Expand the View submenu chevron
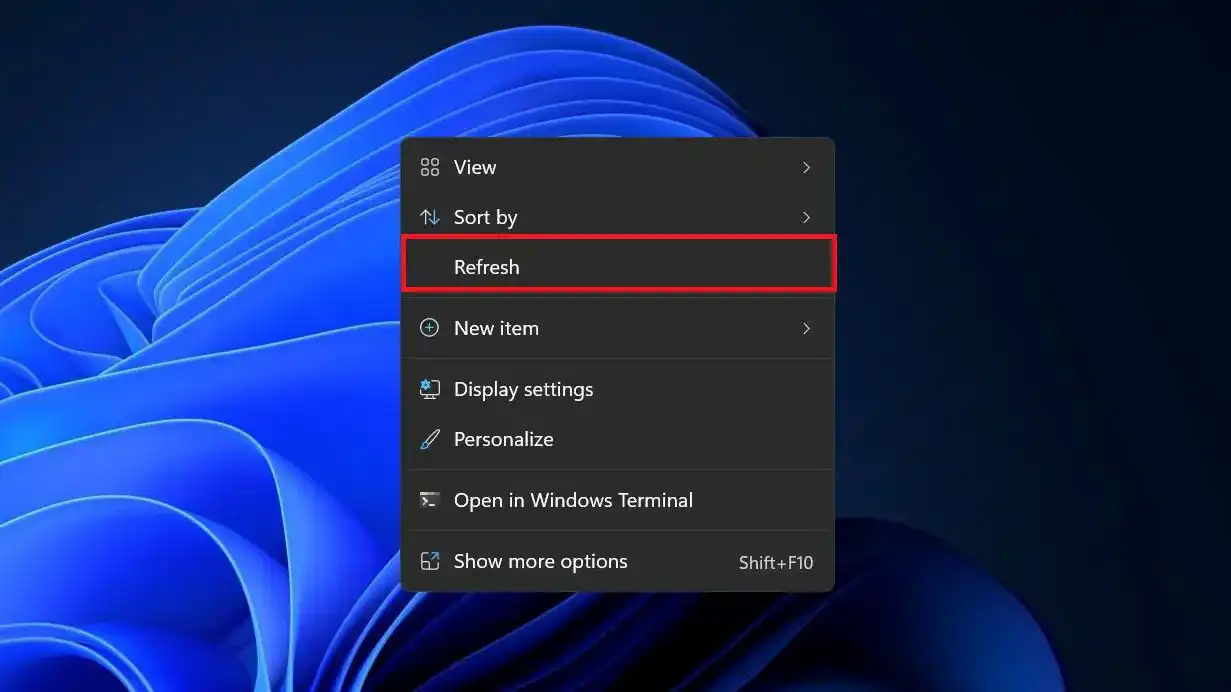Viewport: 1231px width, 692px height. pyautogui.click(x=806, y=167)
